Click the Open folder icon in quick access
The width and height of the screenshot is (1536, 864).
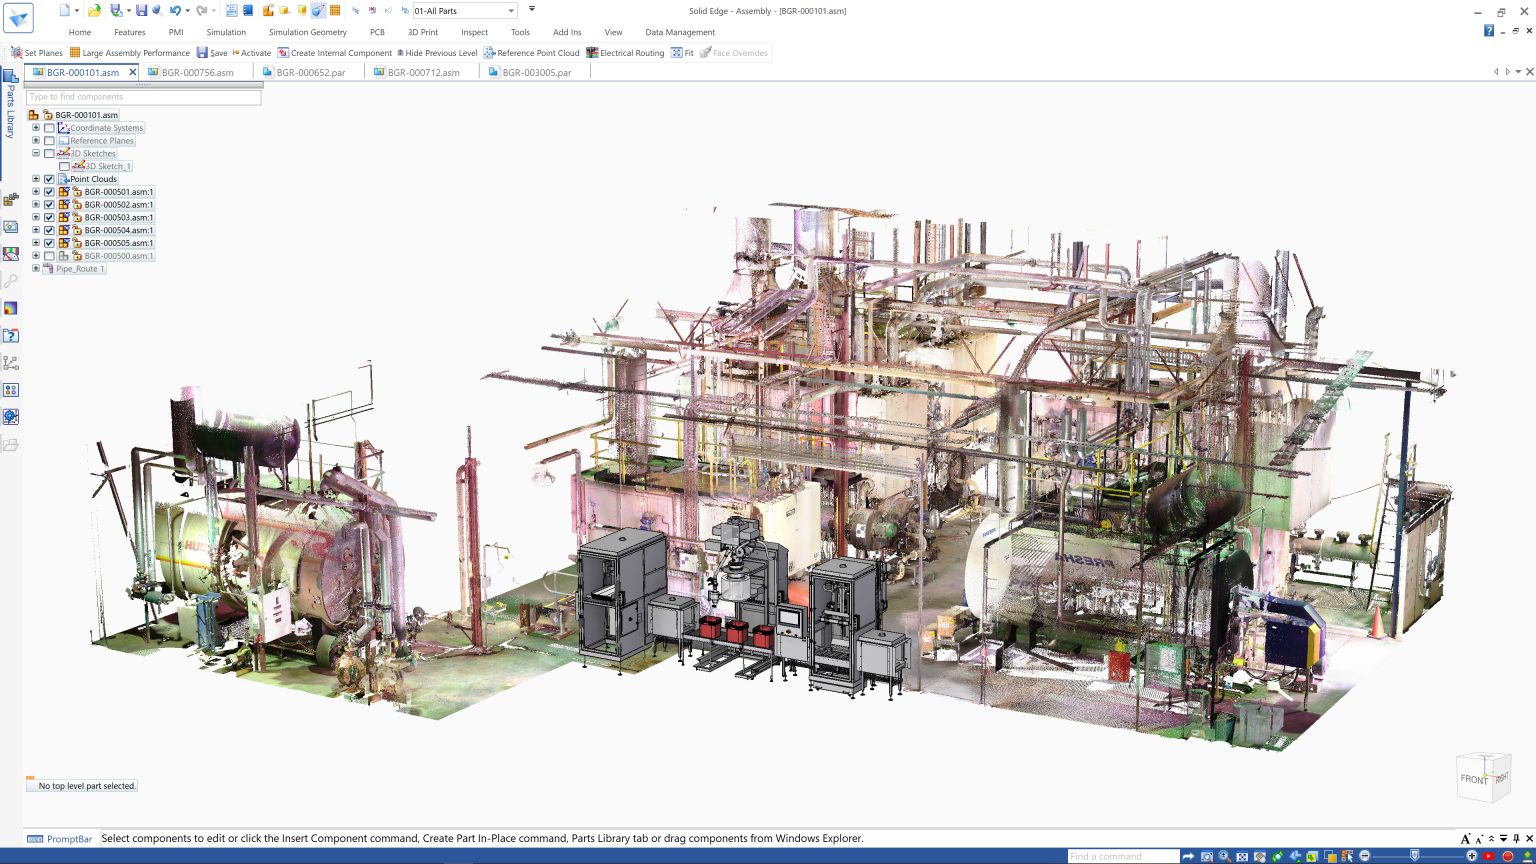click(x=93, y=11)
